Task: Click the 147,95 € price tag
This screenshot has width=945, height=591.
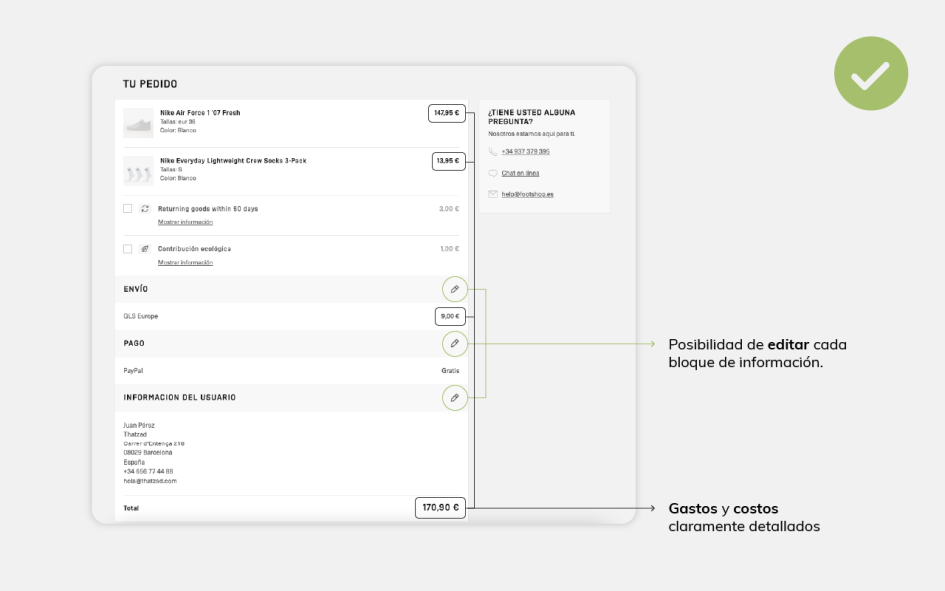Action: coord(447,113)
